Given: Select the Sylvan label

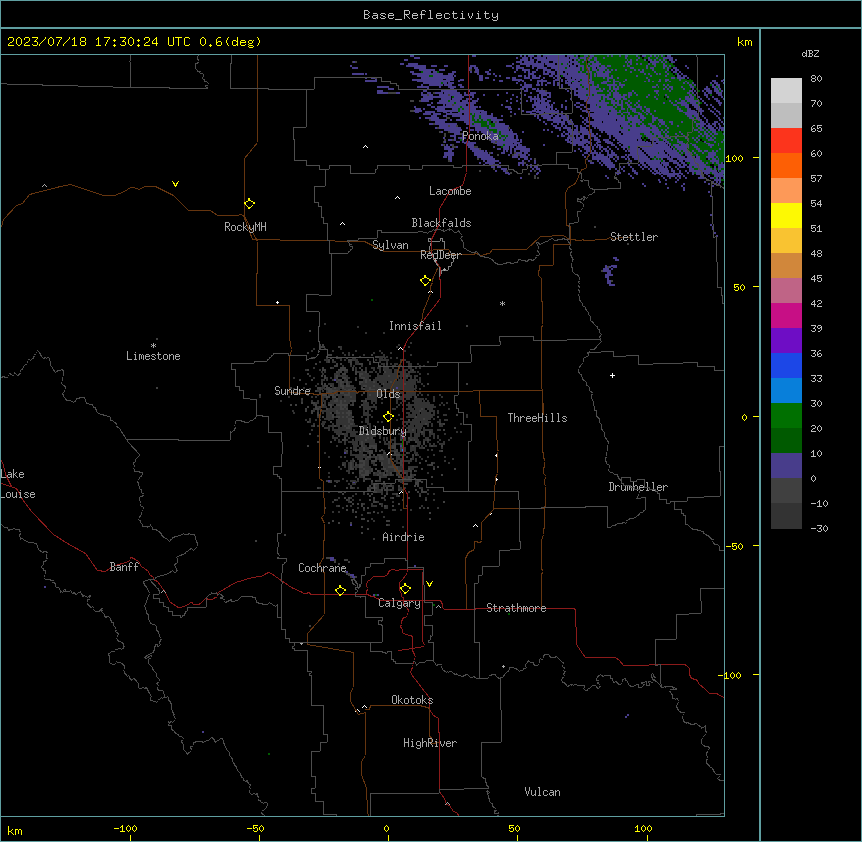Looking at the screenshot, I should [390, 245].
